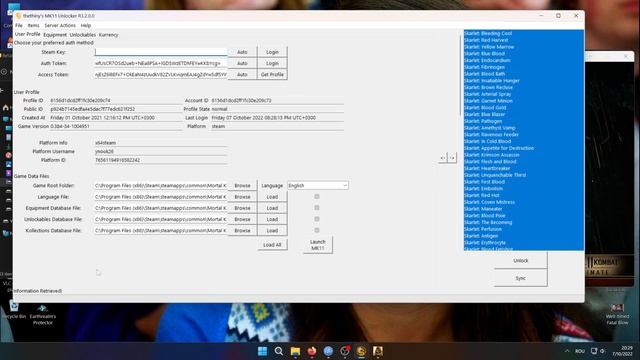
Task: Browse for the Kollections Database File
Action: (242, 231)
